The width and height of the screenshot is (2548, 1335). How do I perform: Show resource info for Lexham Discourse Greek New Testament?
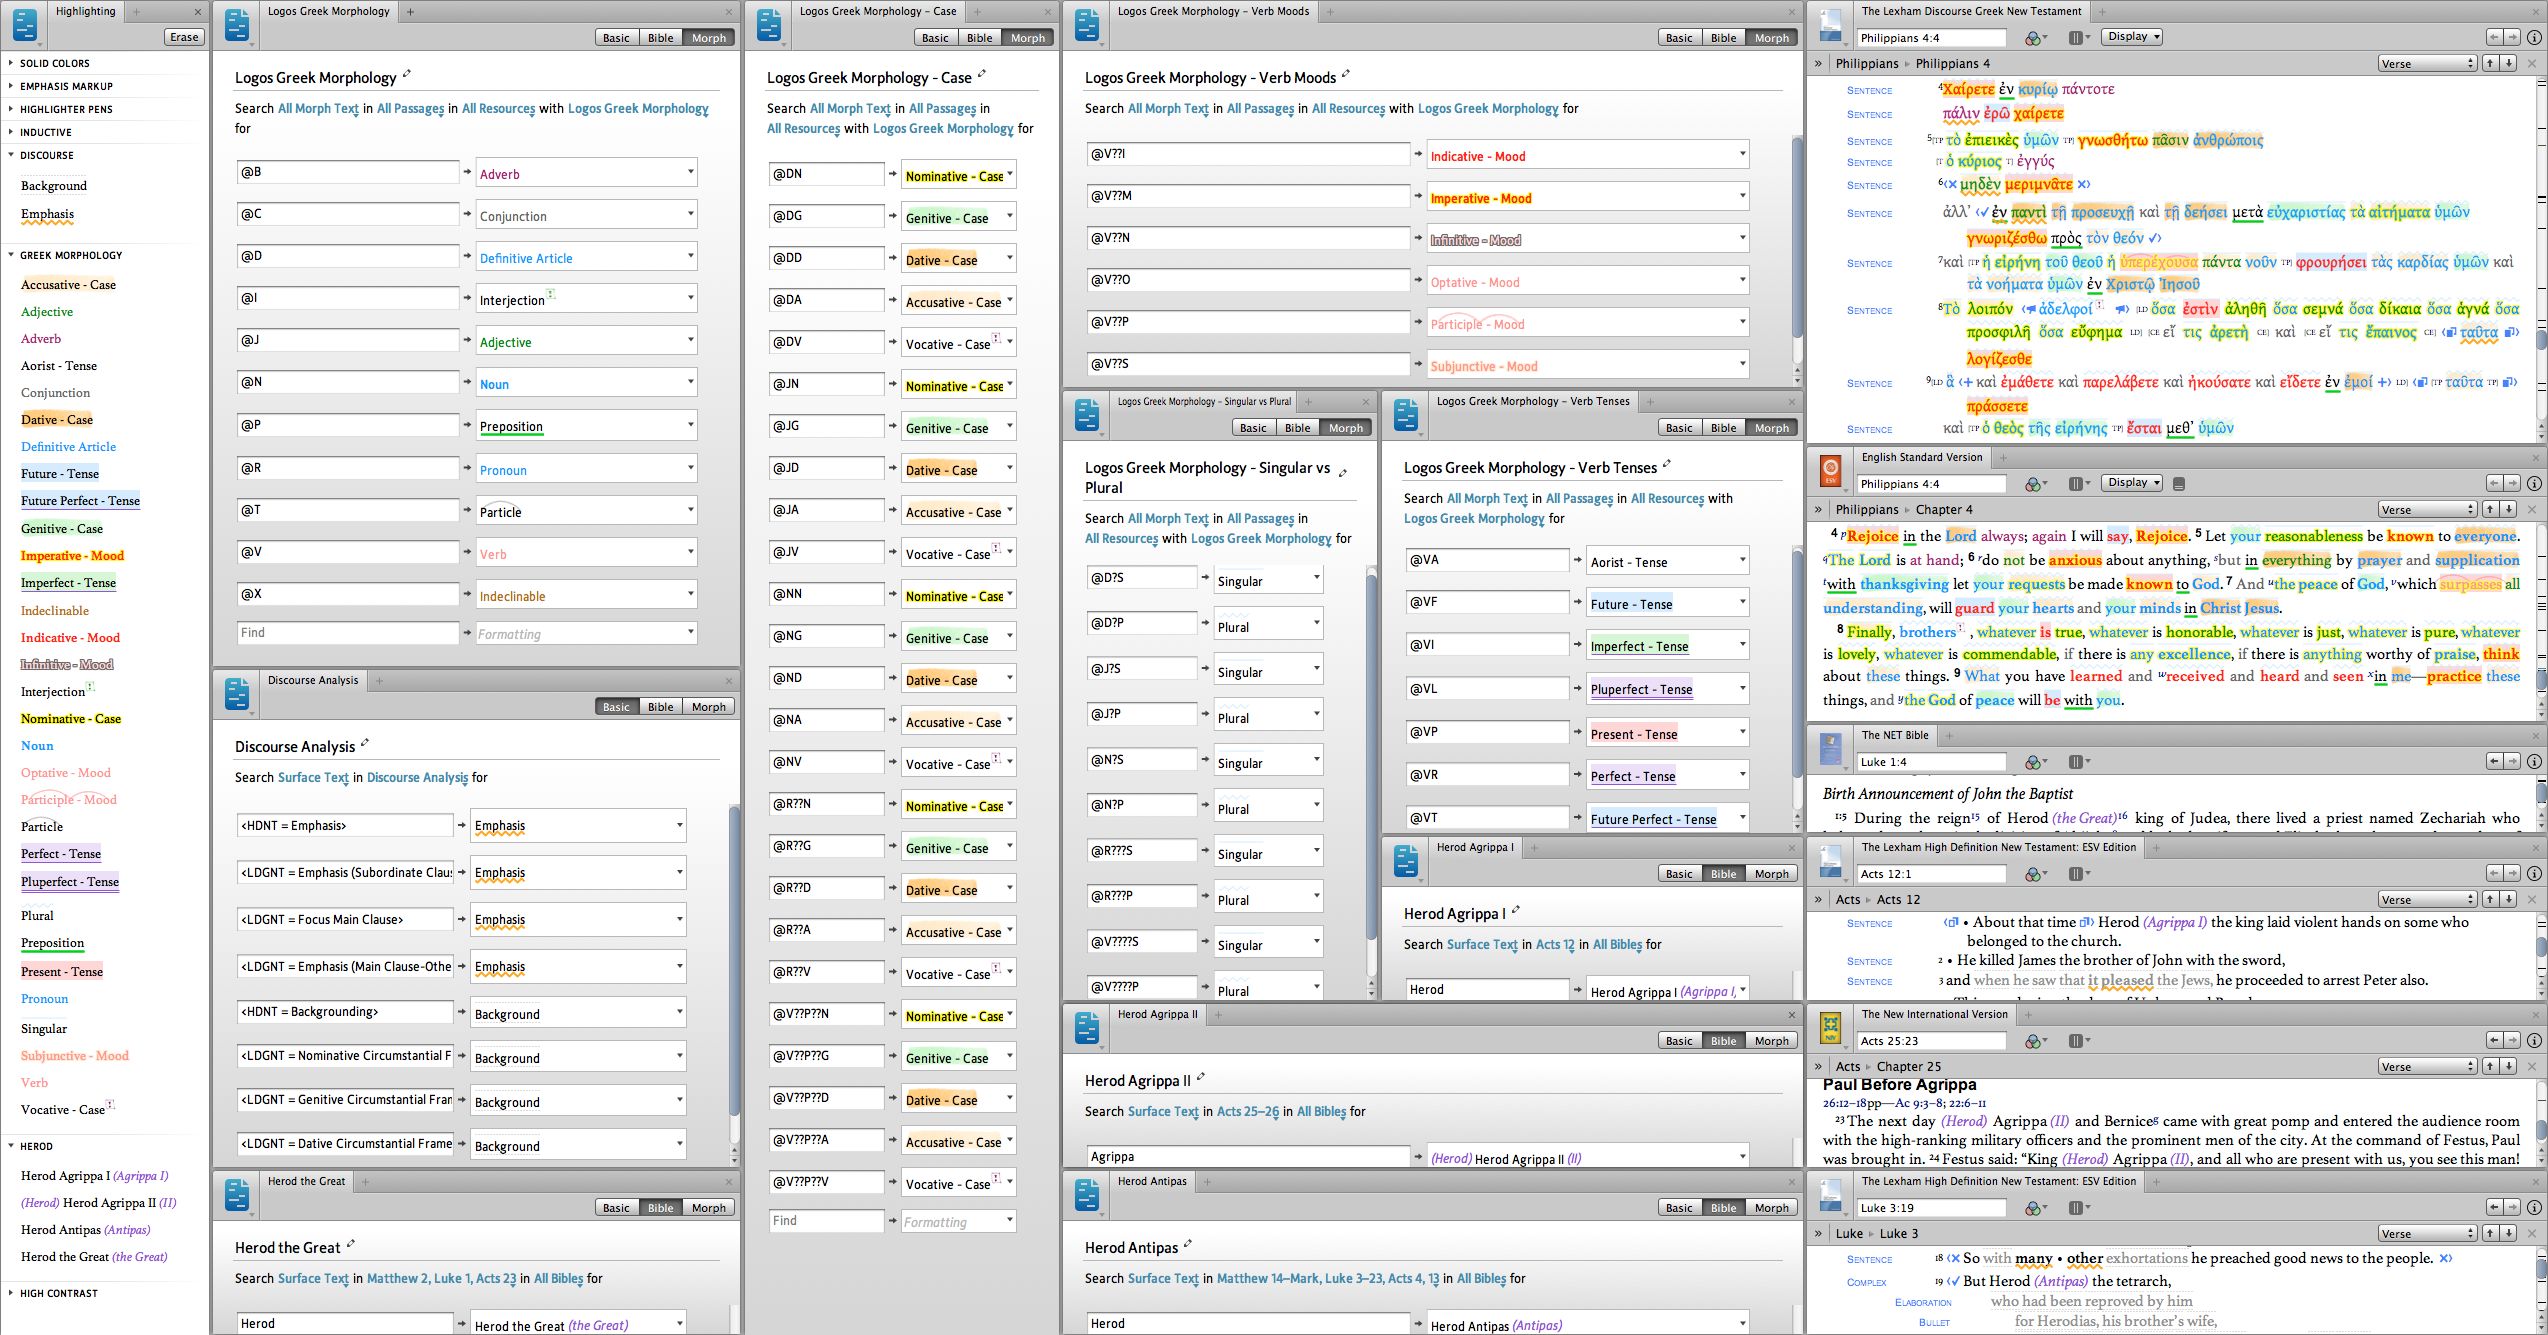pyautogui.click(x=2534, y=38)
